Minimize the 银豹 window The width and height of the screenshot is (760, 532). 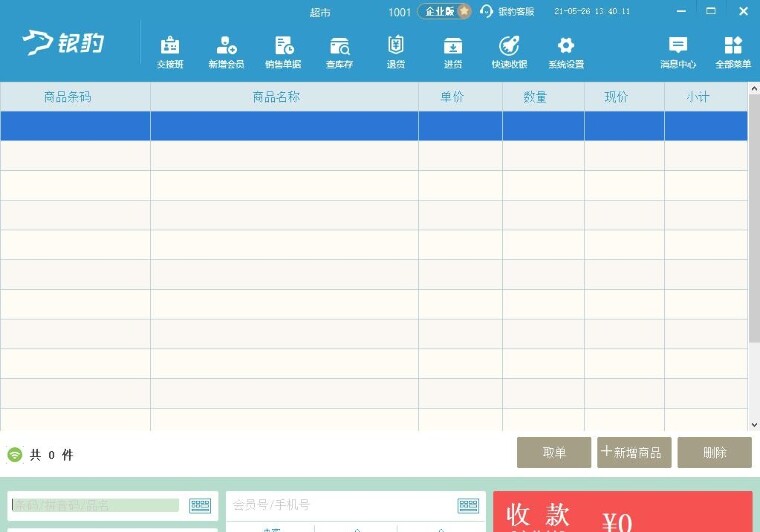pyautogui.click(x=681, y=11)
